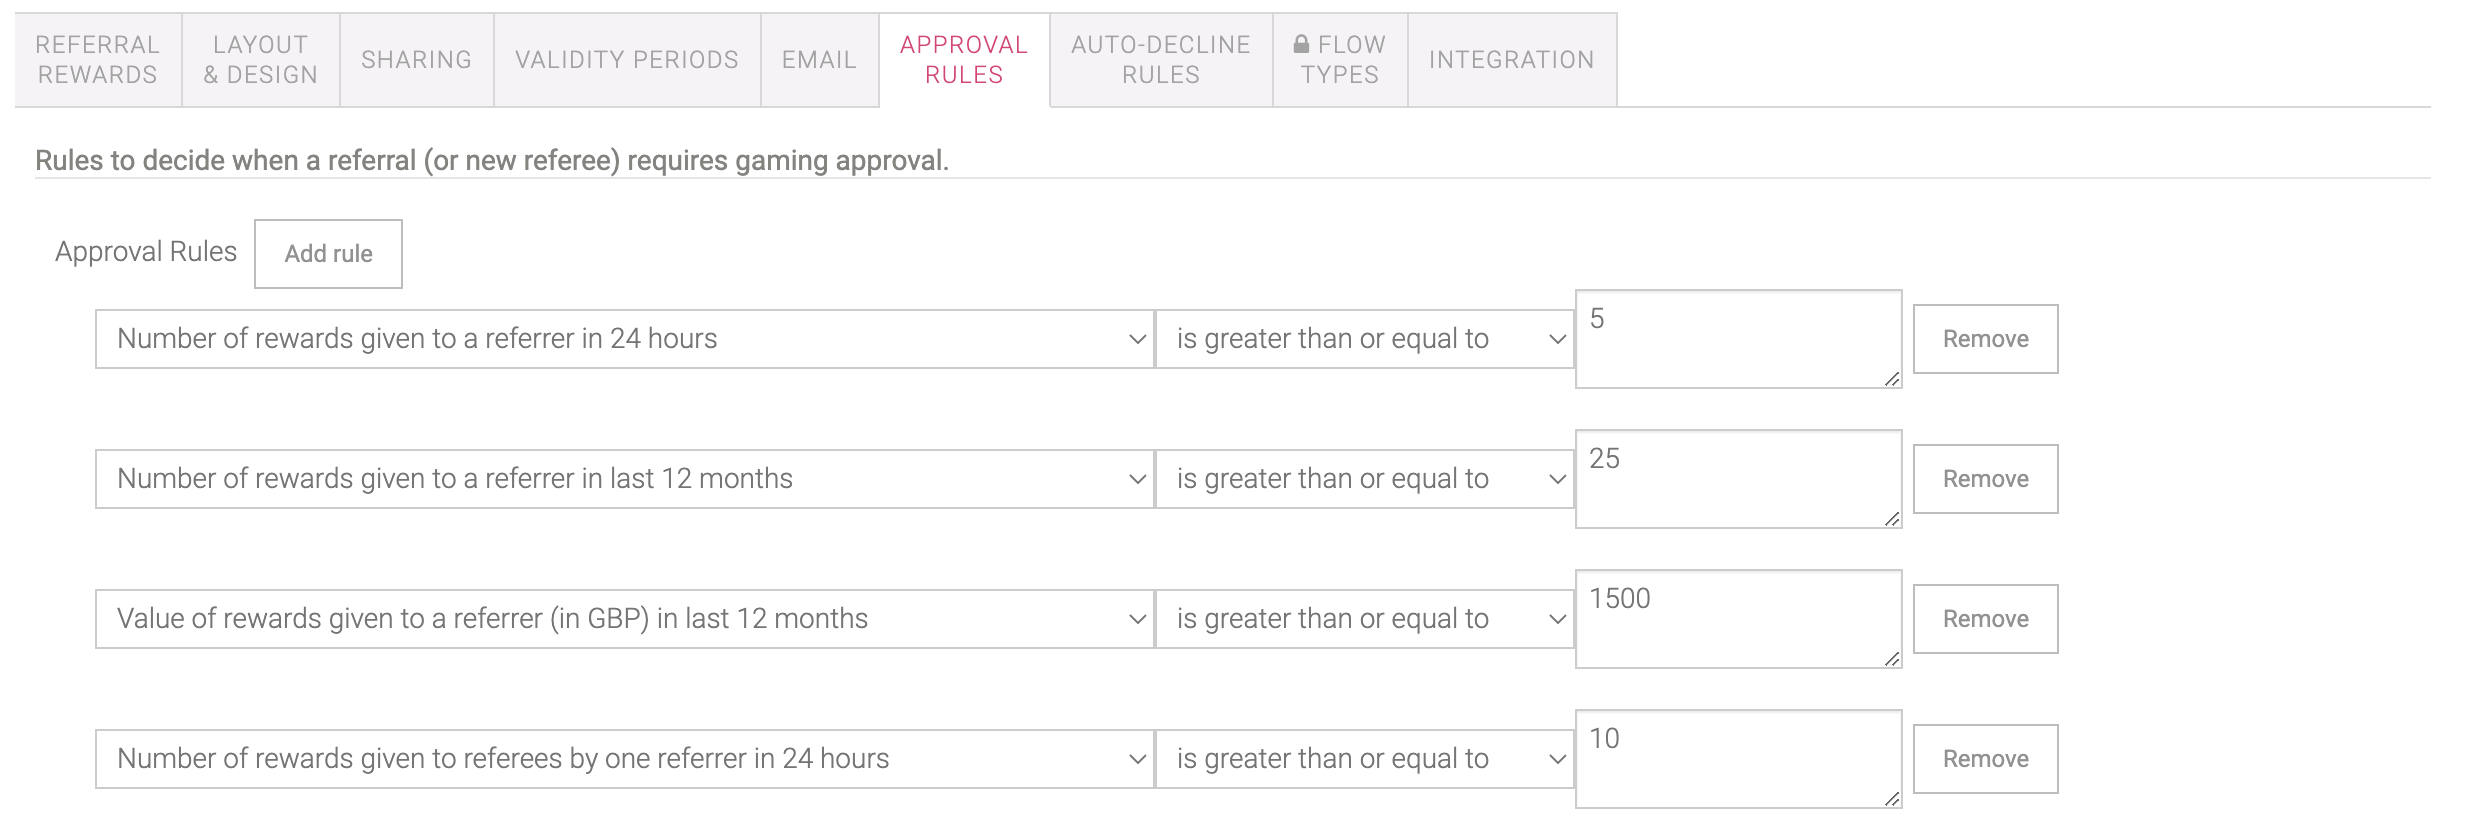Go to Validity Periods tab
This screenshot has height=836, width=2480.
[627, 60]
